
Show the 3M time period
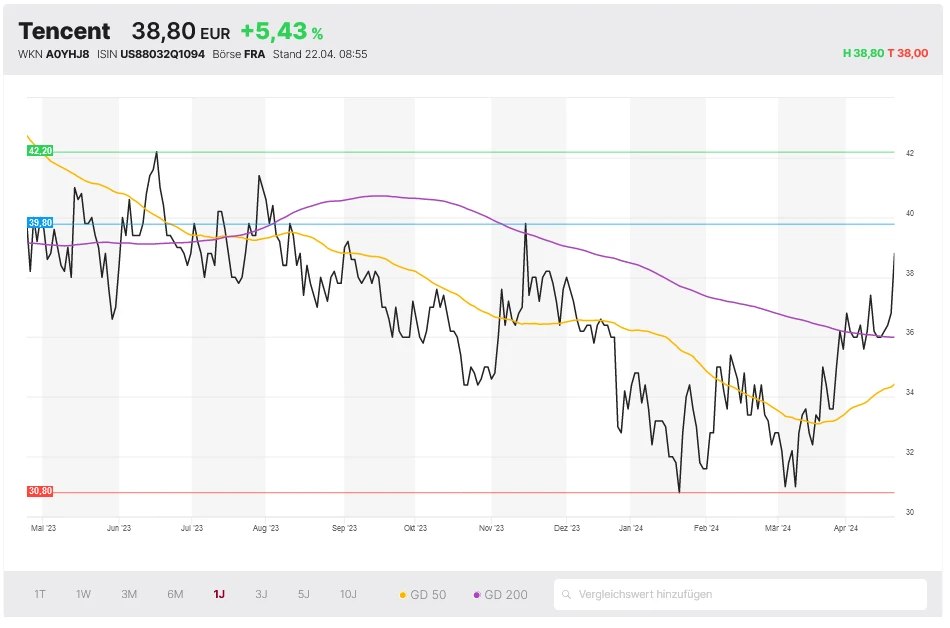click(x=129, y=594)
